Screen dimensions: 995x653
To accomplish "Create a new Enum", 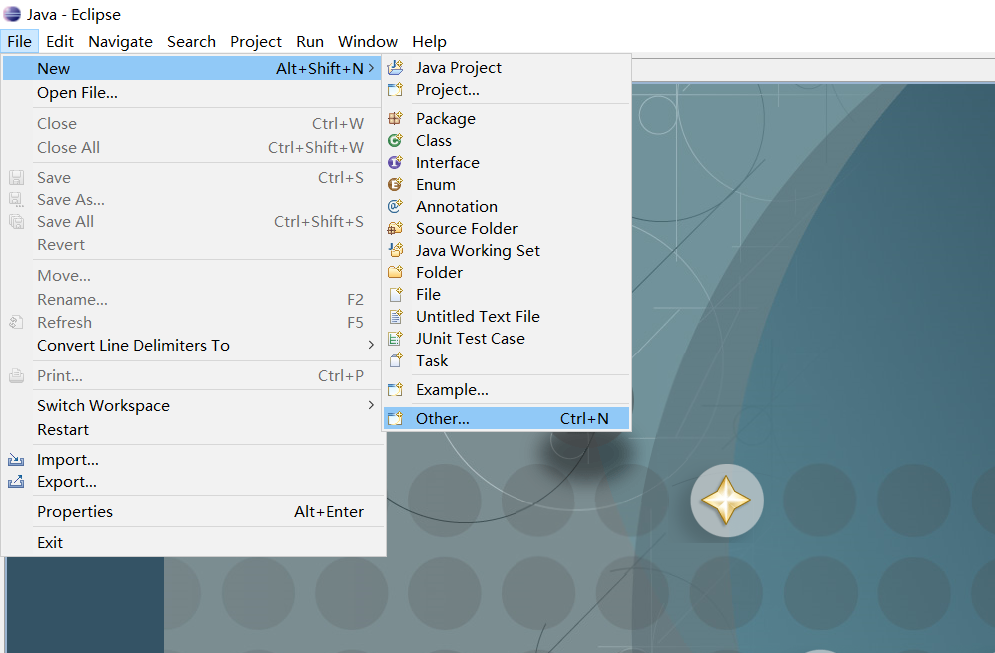I will tap(506, 184).
